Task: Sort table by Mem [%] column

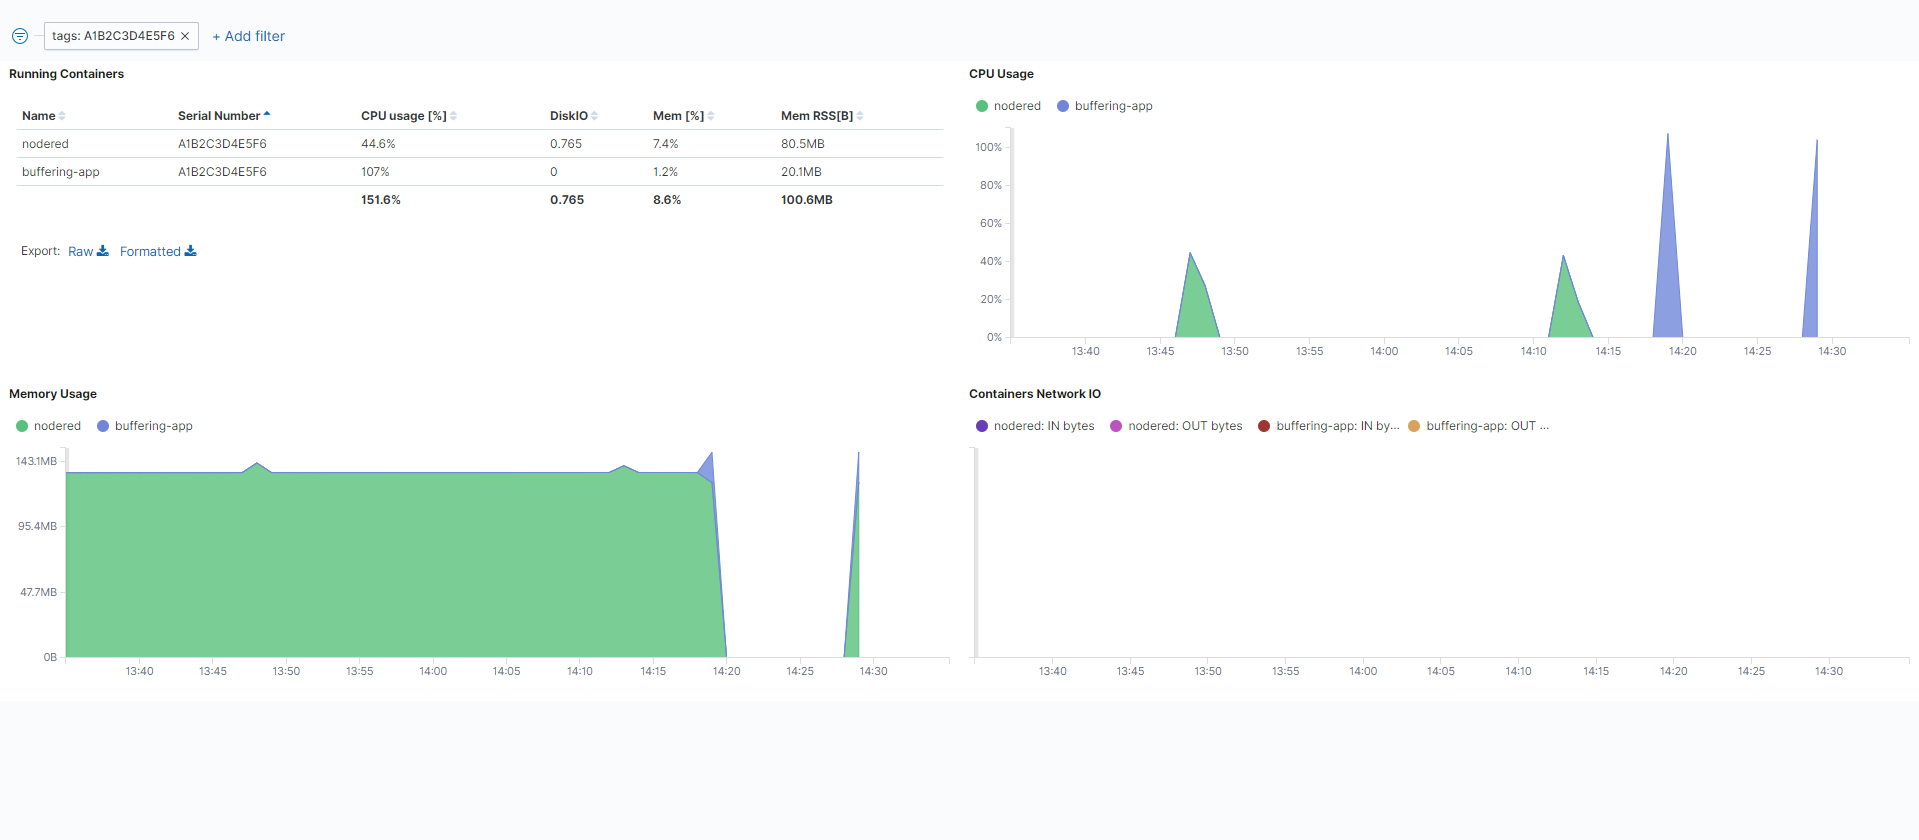Action: [x=684, y=116]
